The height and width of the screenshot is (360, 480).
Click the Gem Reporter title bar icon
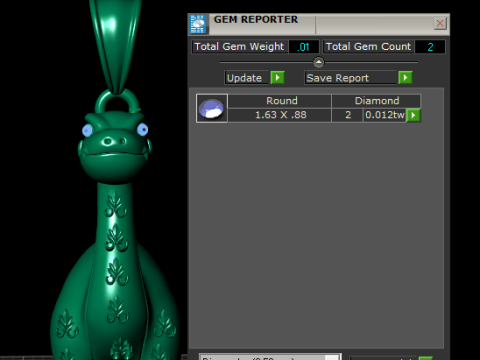click(198, 24)
